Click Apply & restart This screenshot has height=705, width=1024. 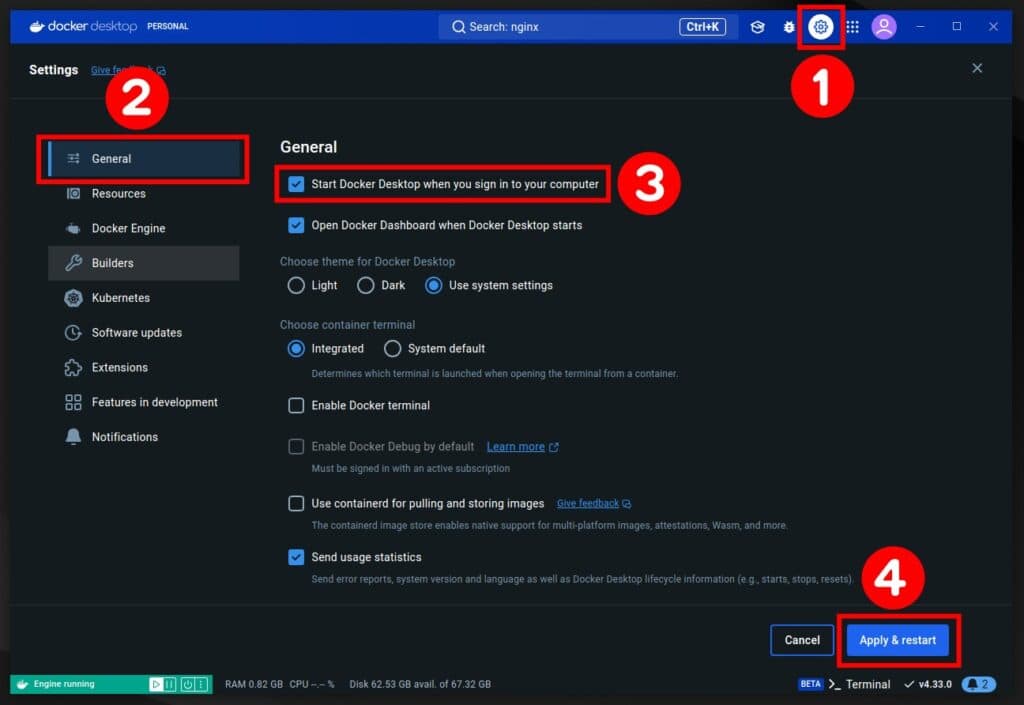point(897,640)
